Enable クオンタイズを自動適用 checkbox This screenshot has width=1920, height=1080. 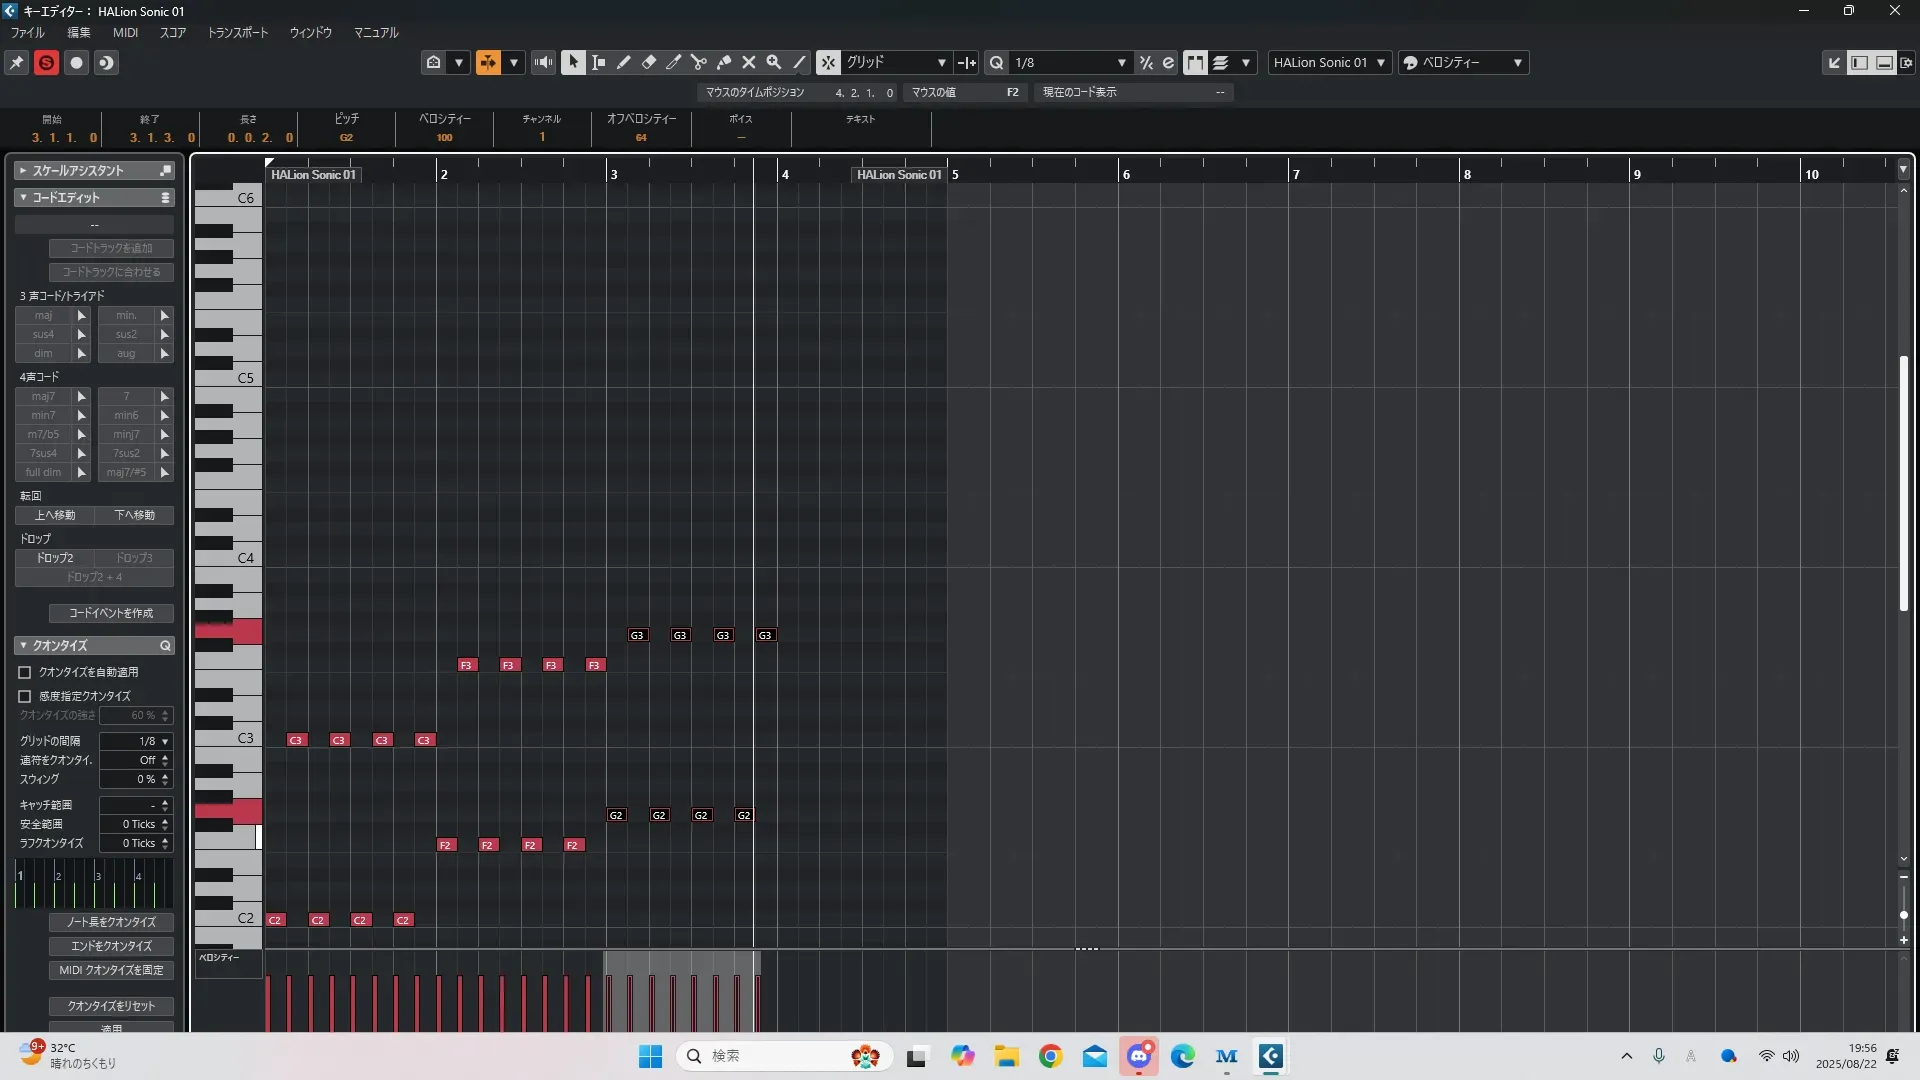(25, 672)
